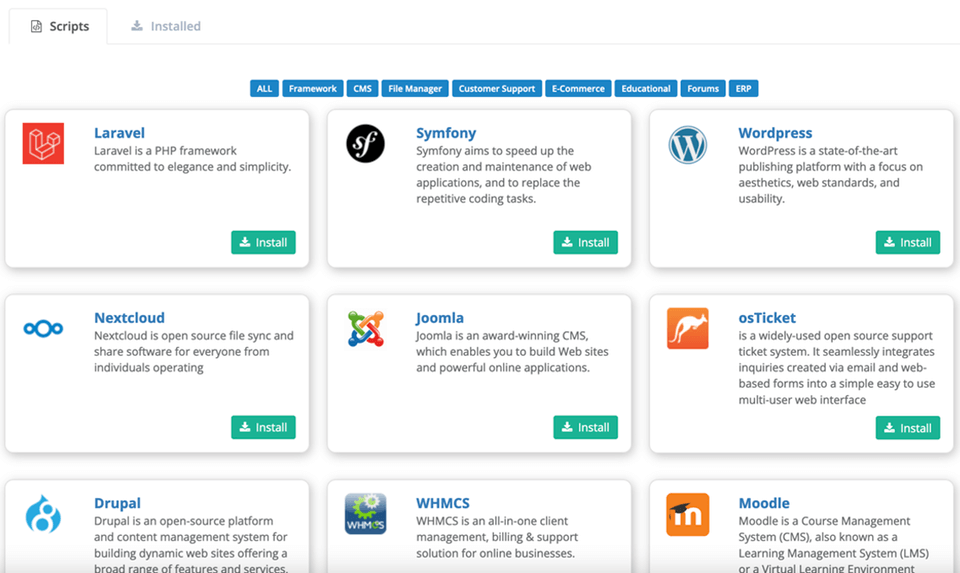The height and width of the screenshot is (573, 960).
Task: Filter scripts by ALL
Action: pyautogui.click(x=264, y=89)
